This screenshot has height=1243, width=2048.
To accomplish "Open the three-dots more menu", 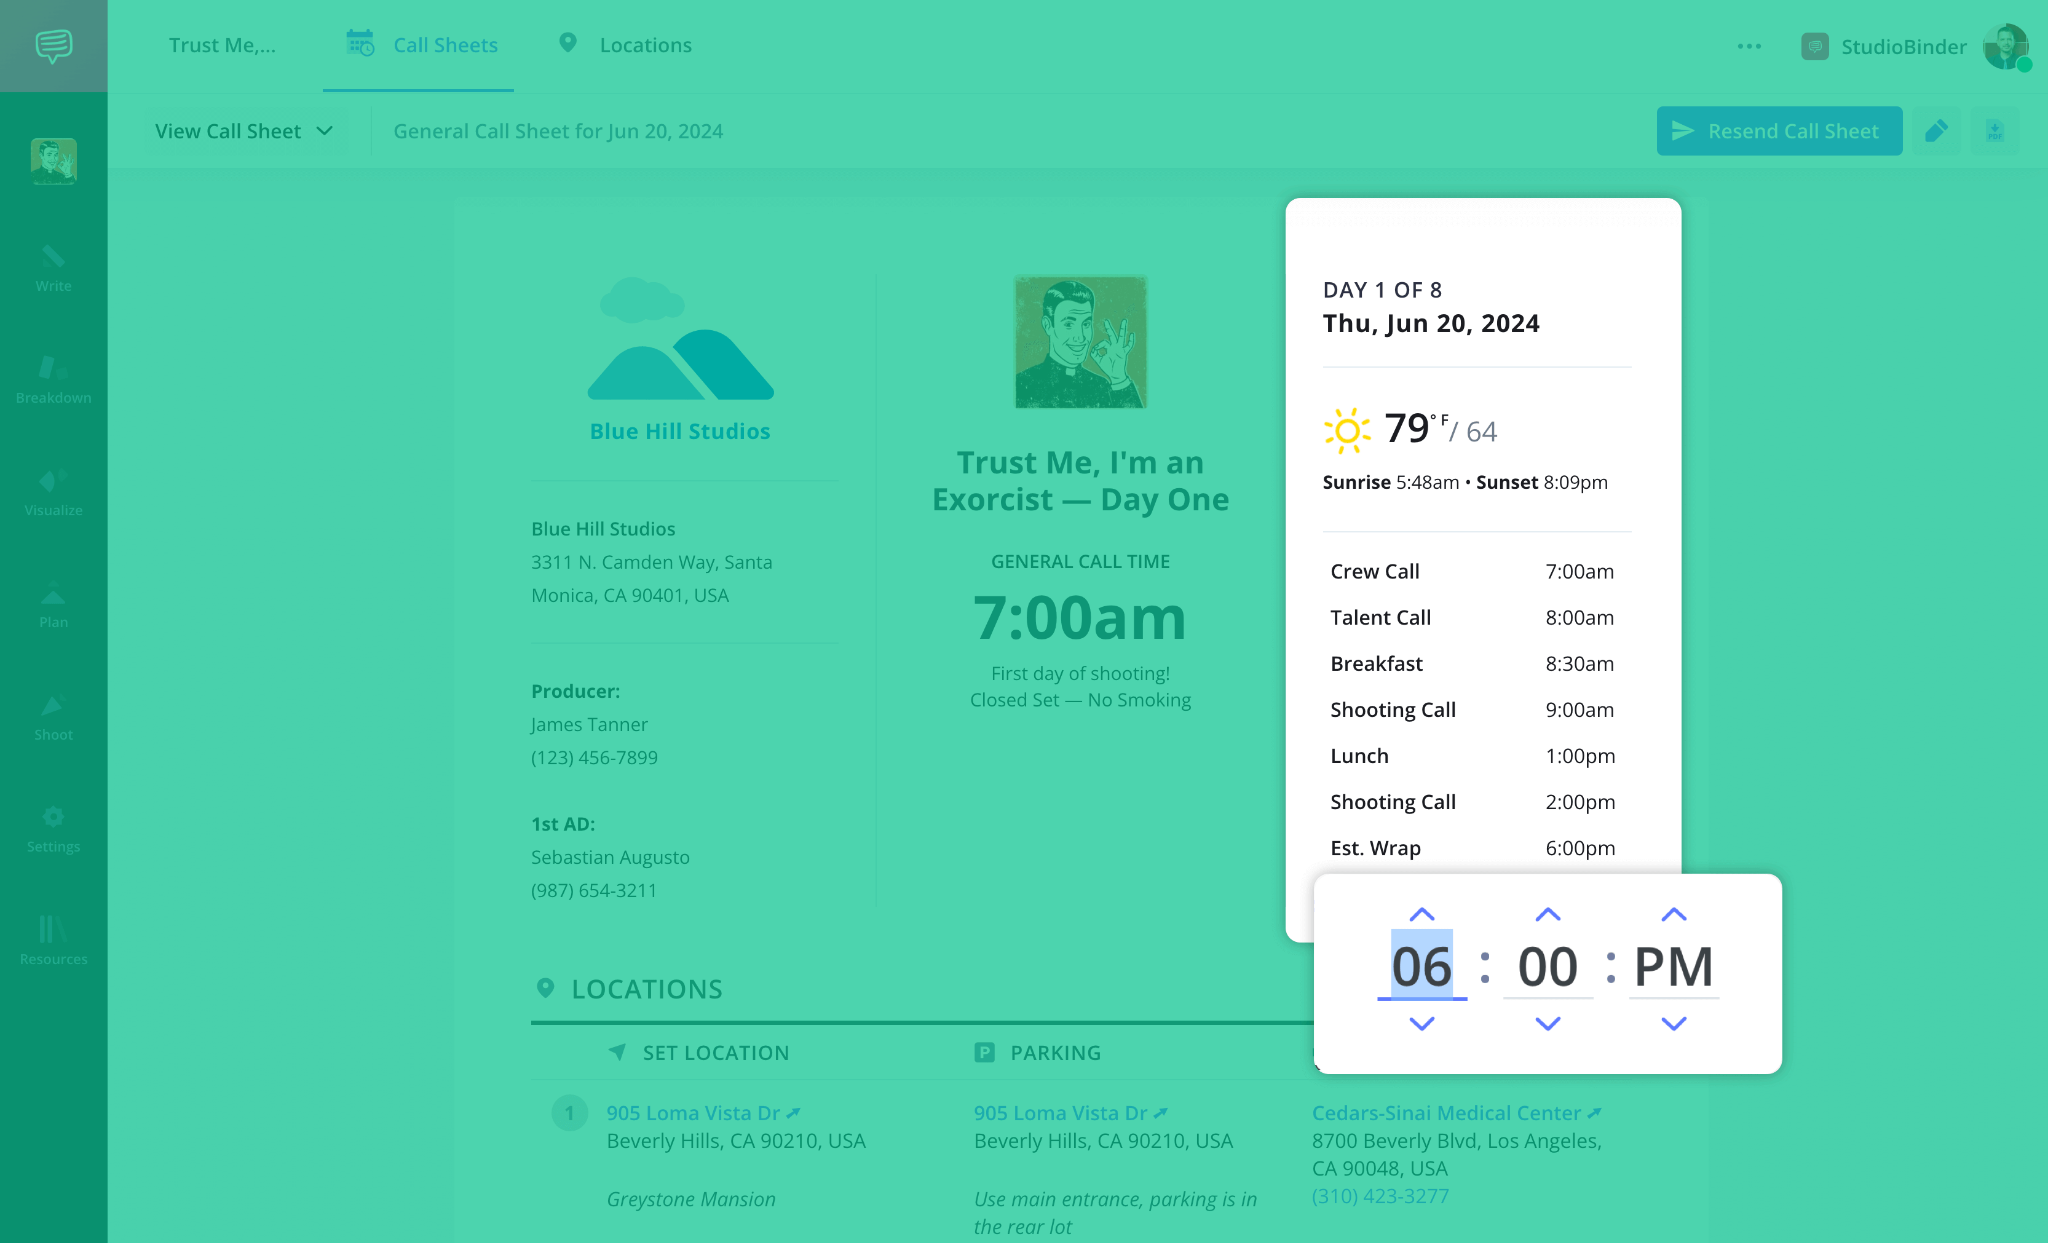I will tap(1749, 46).
